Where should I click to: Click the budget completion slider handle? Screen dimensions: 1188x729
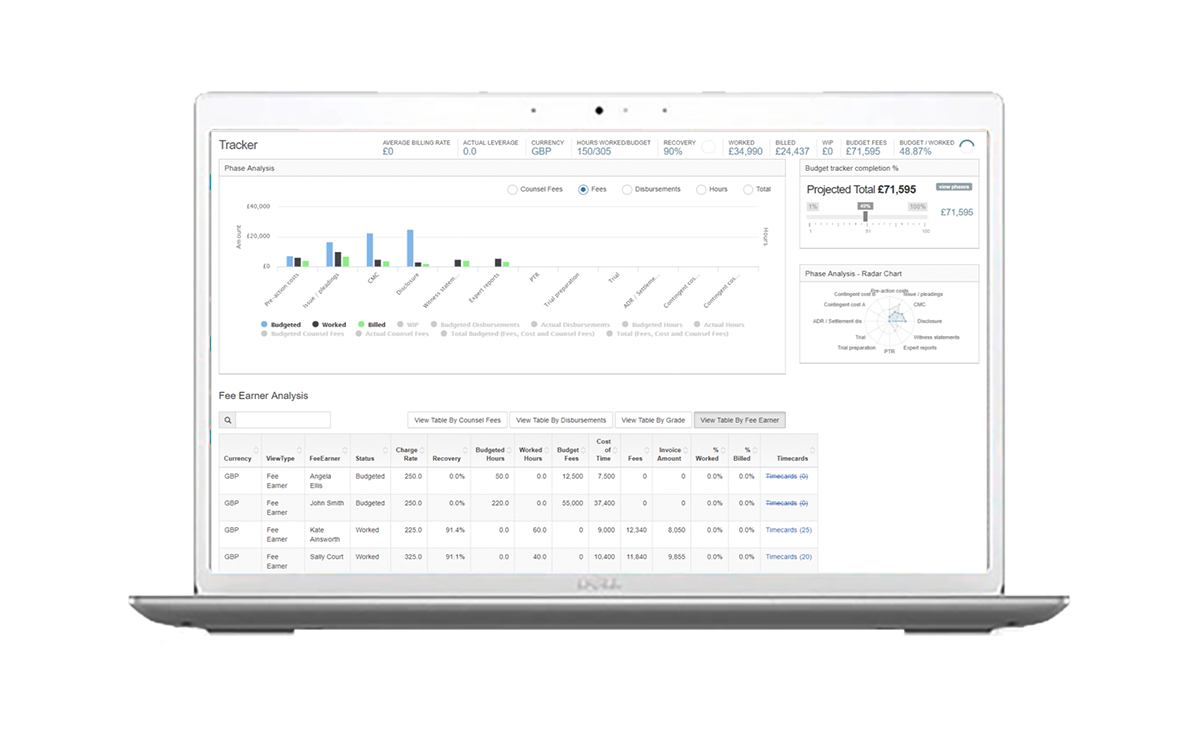(865, 217)
